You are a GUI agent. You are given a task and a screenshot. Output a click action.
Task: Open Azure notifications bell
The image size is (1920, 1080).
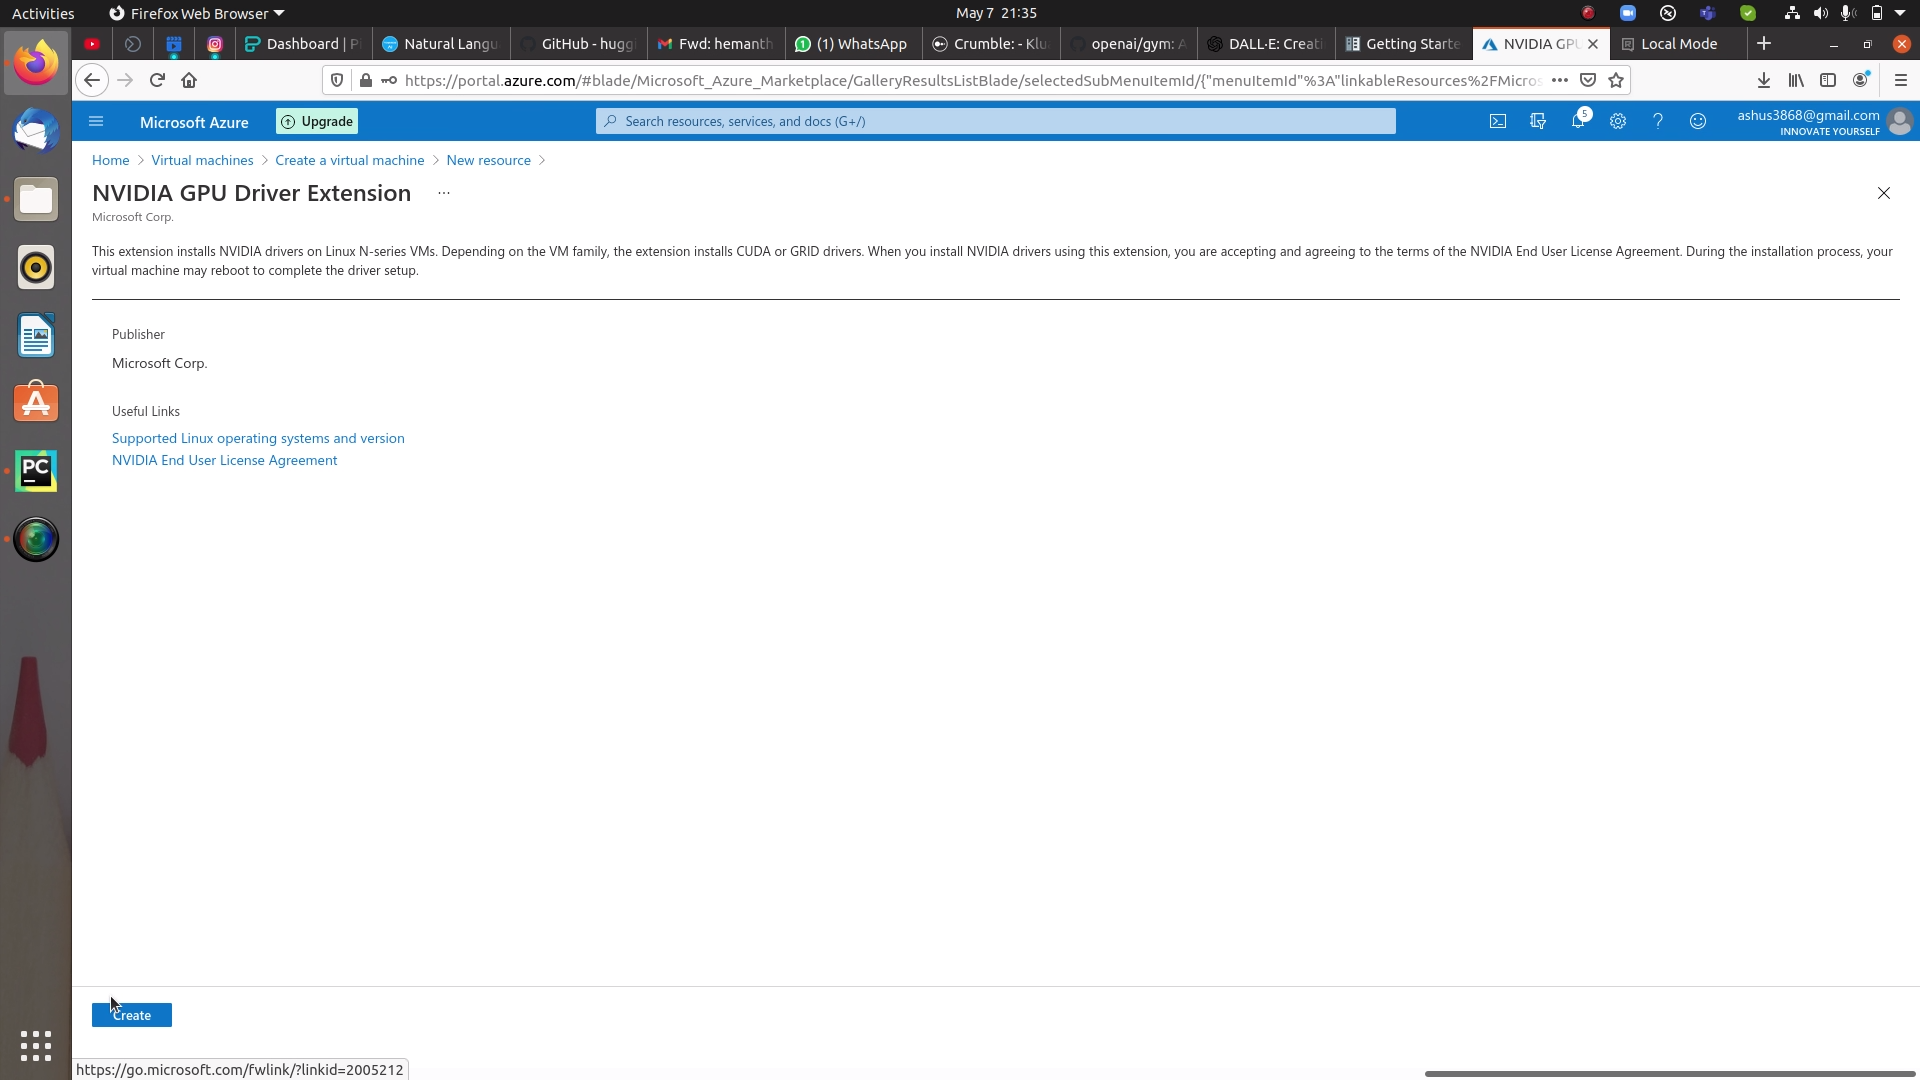(1579, 121)
